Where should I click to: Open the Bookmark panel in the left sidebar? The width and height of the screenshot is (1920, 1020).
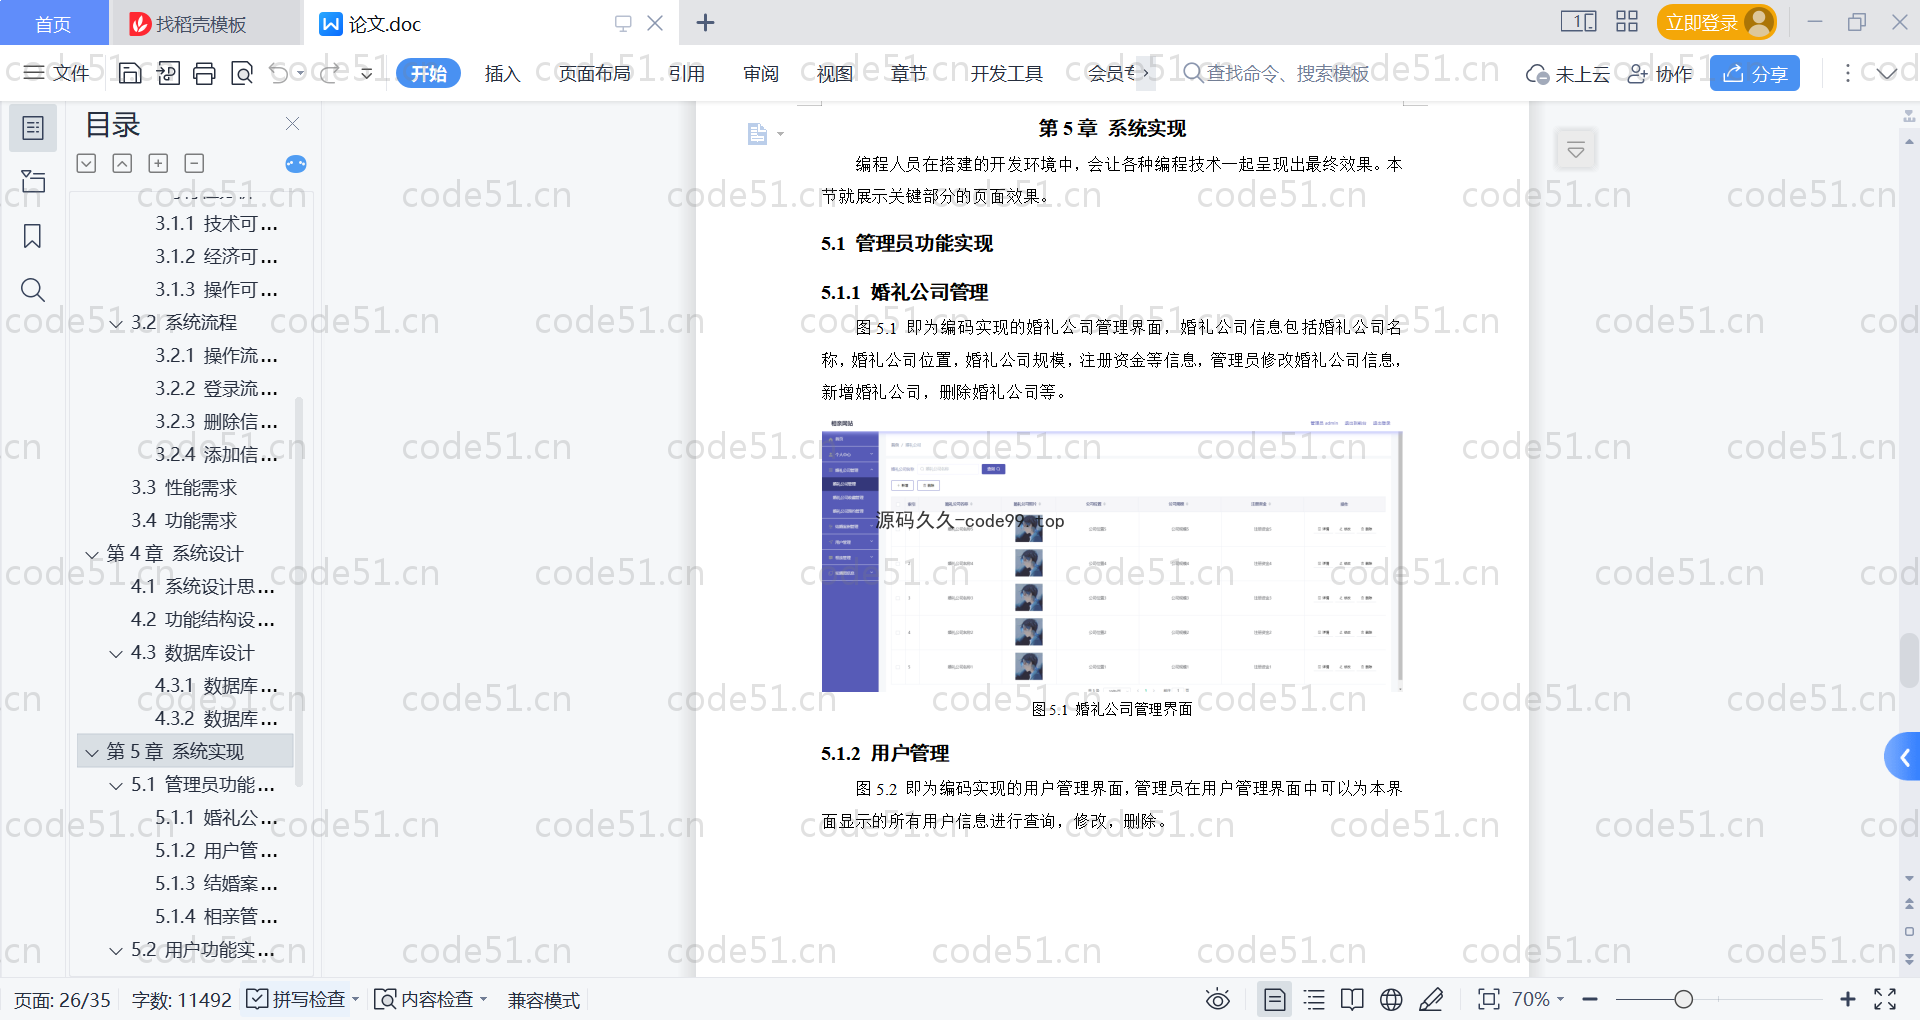point(33,236)
